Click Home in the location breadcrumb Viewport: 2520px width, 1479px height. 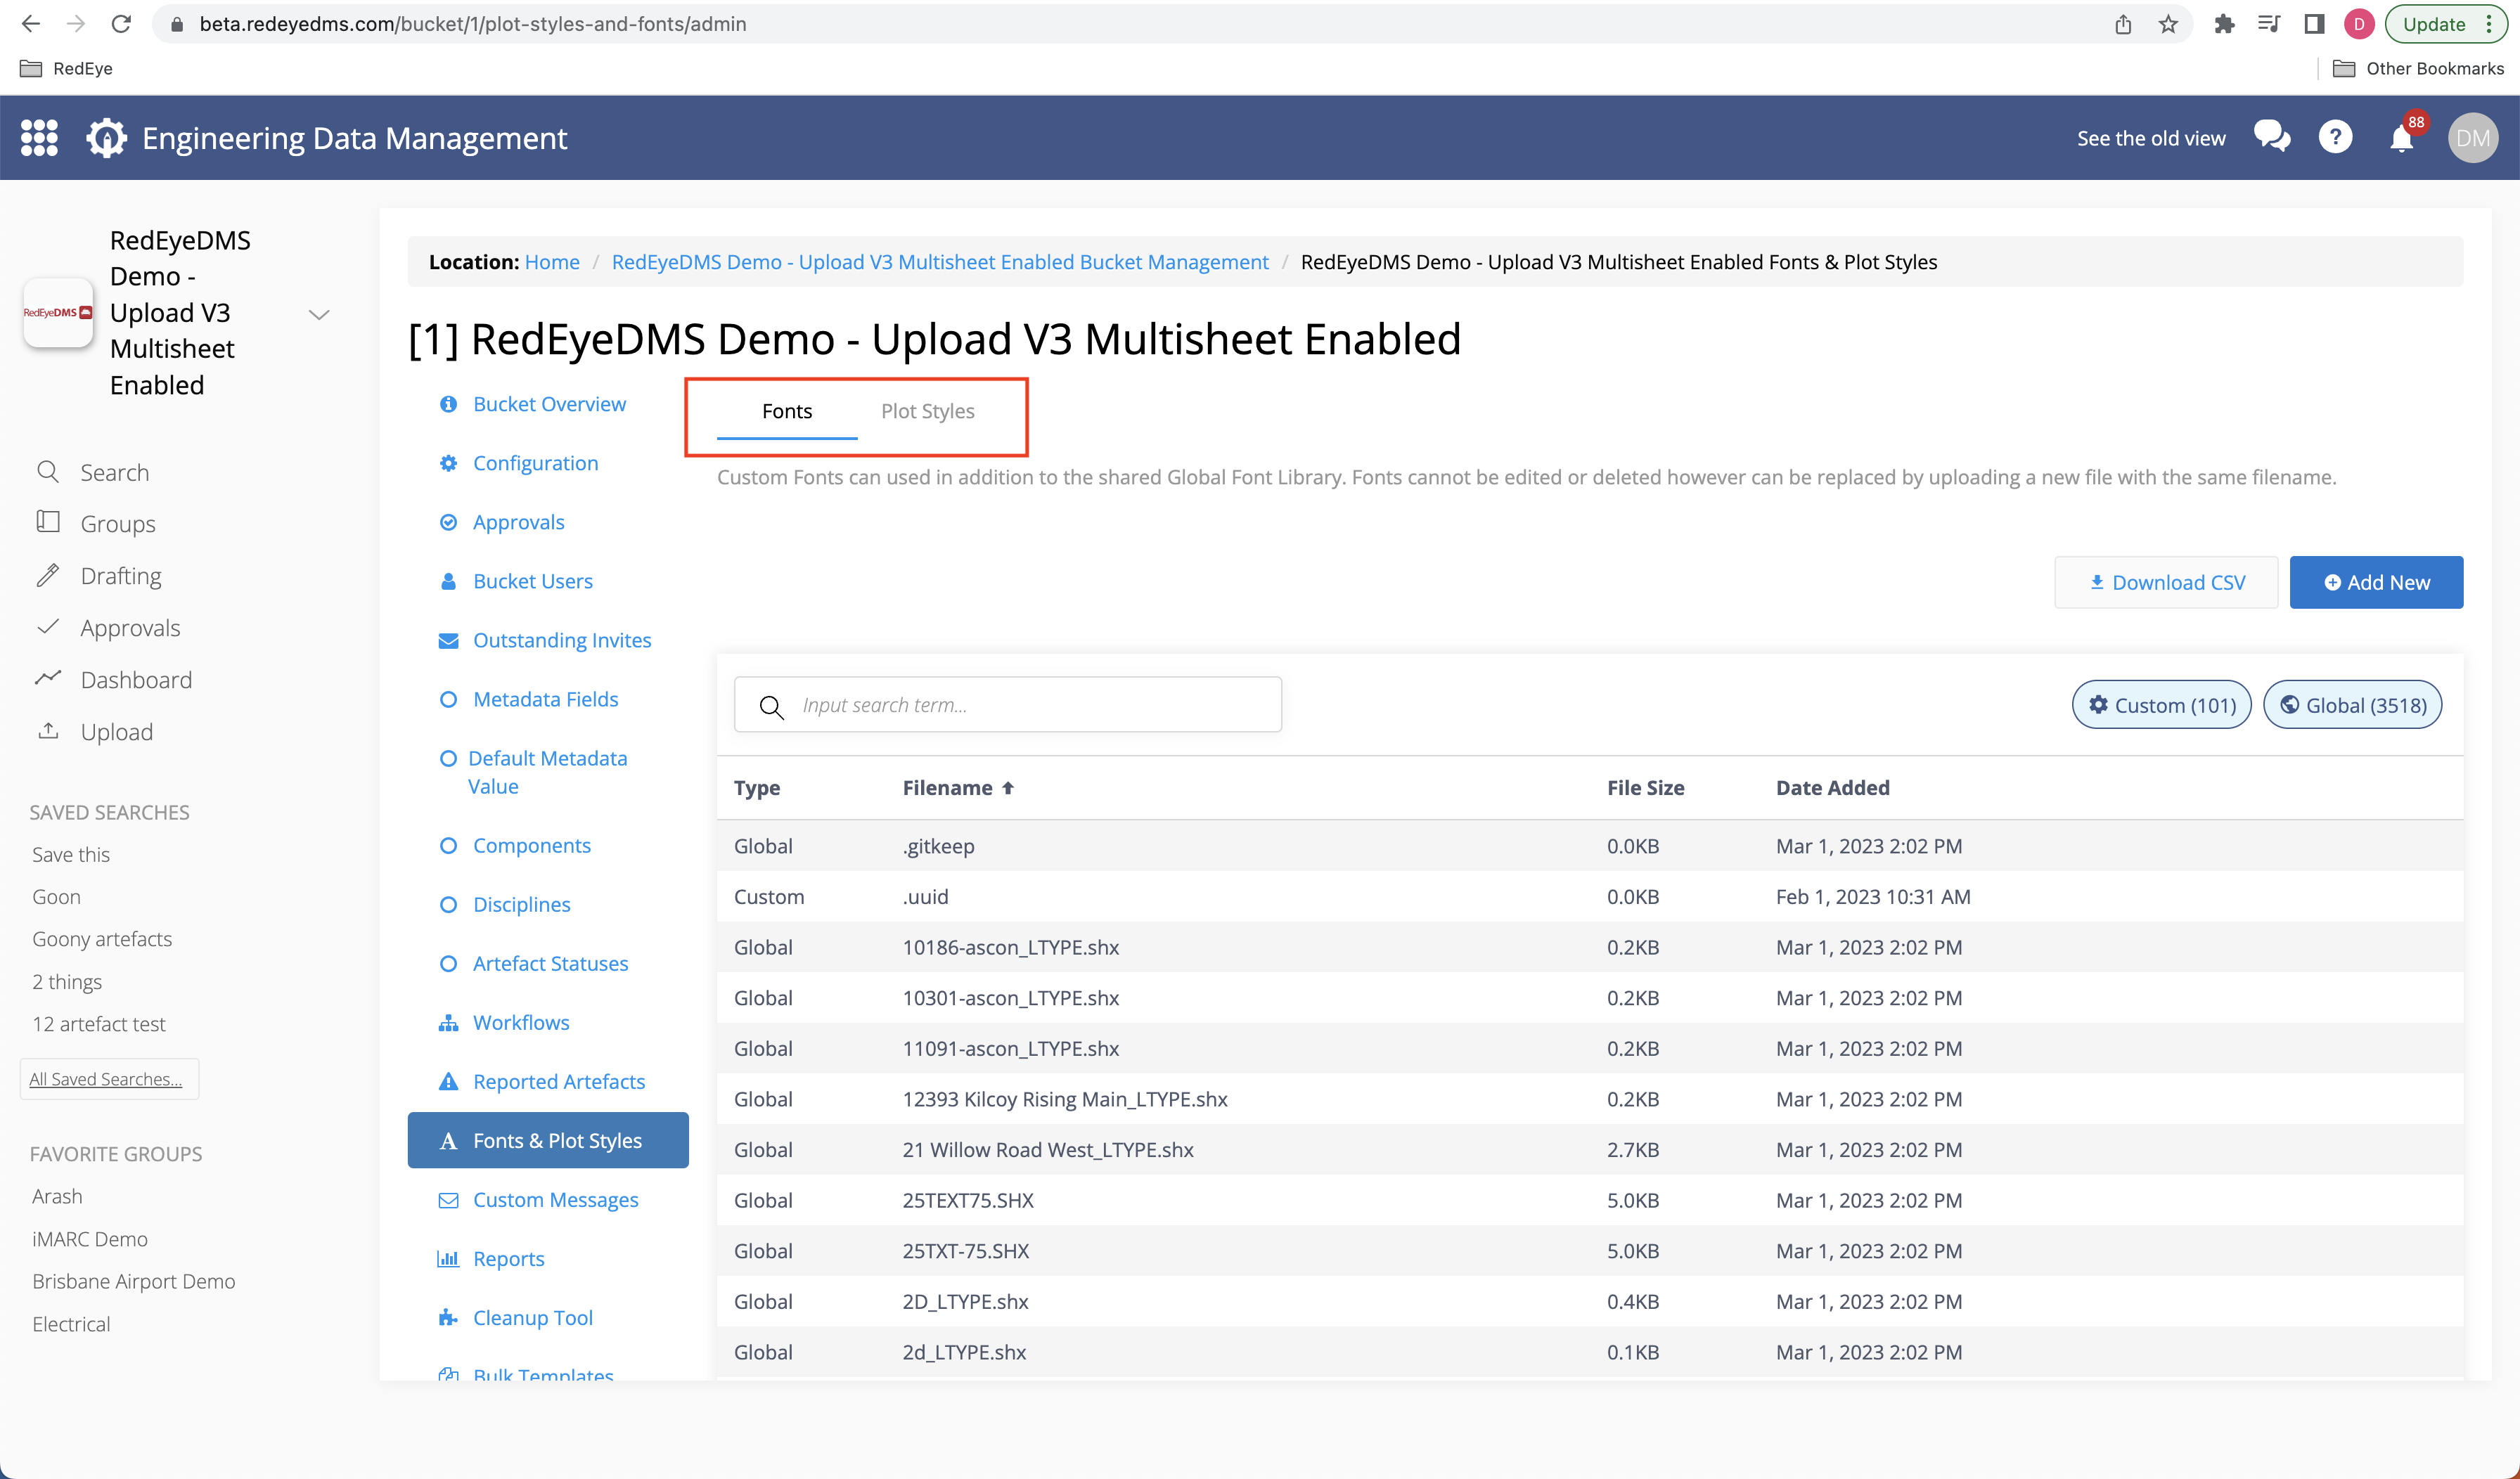[552, 262]
